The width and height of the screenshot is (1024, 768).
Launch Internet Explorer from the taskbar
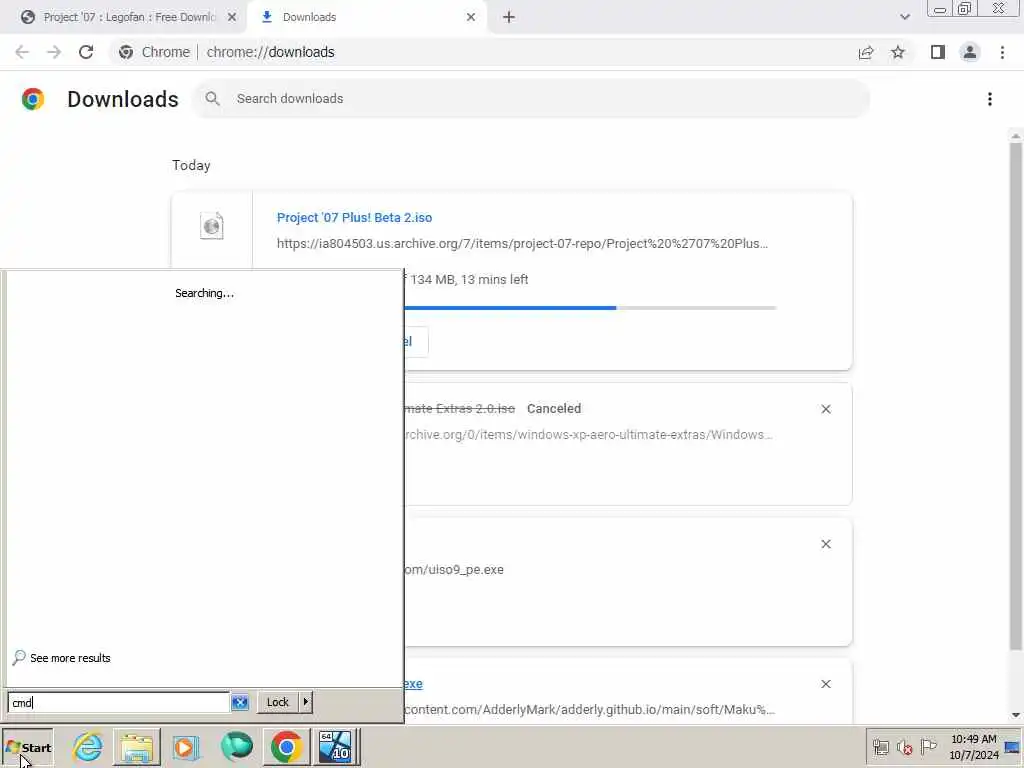88,746
